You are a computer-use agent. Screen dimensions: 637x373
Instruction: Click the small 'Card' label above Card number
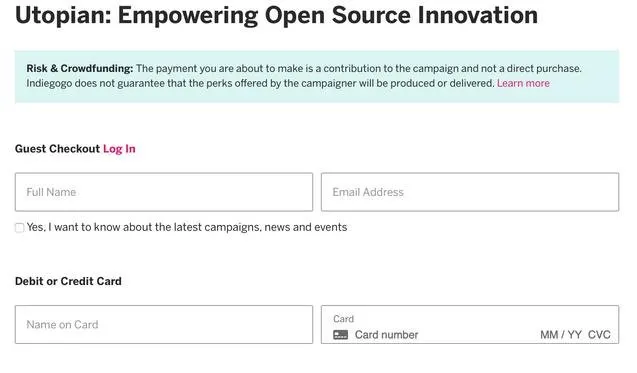point(344,319)
